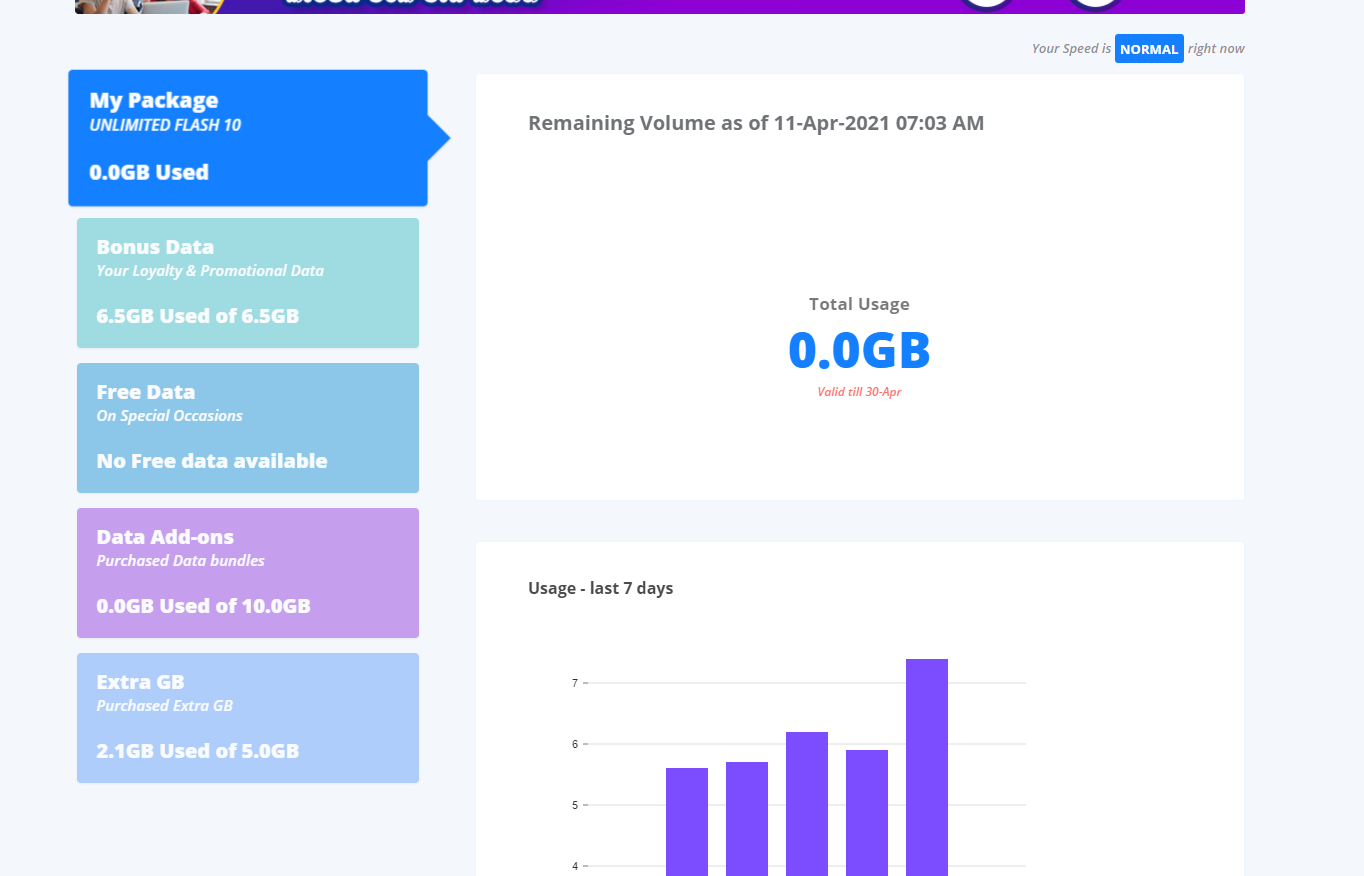This screenshot has height=876, width=1364.
Task: Click the third bar in usage chart
Action: tap(807, 804)
